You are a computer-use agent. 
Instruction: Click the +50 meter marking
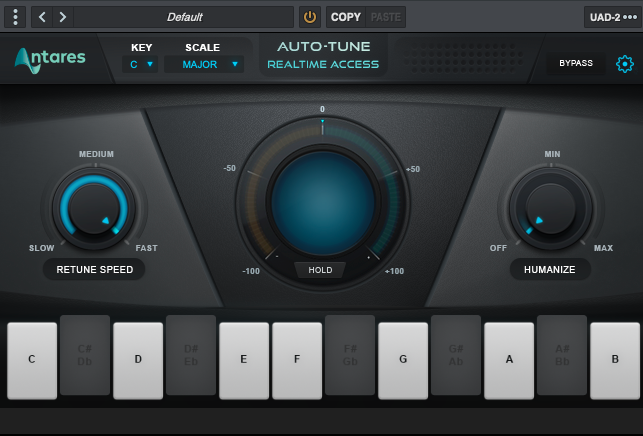coord(413,169)
